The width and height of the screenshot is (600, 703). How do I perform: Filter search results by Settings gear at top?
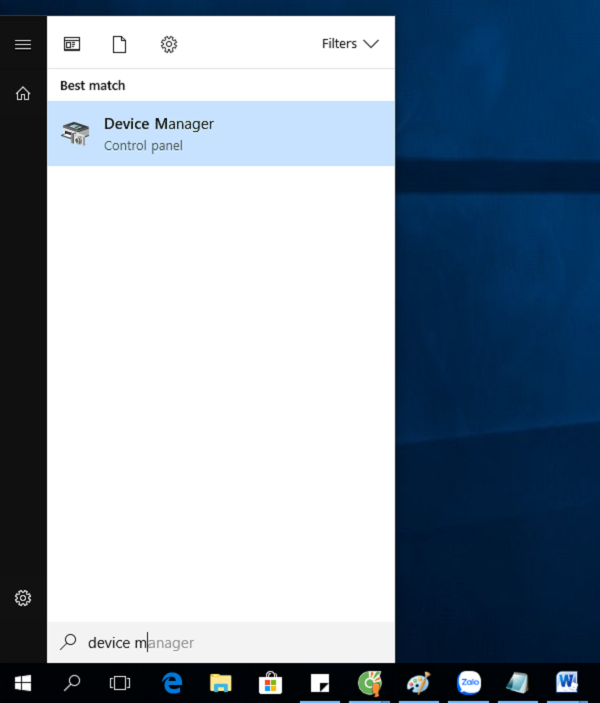169,44
